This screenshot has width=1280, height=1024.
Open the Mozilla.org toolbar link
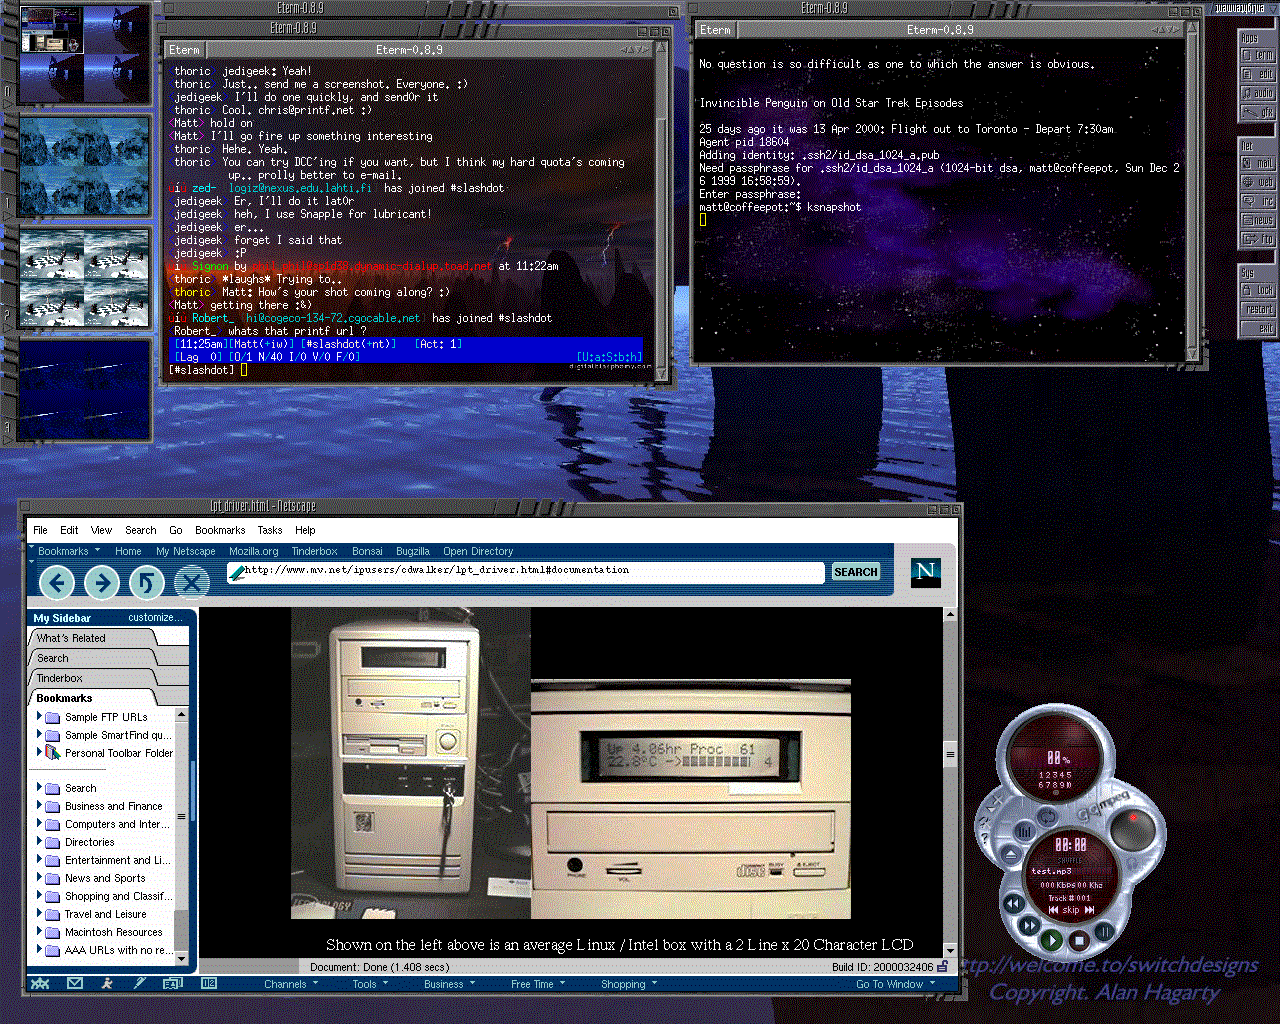pos(254,551)
